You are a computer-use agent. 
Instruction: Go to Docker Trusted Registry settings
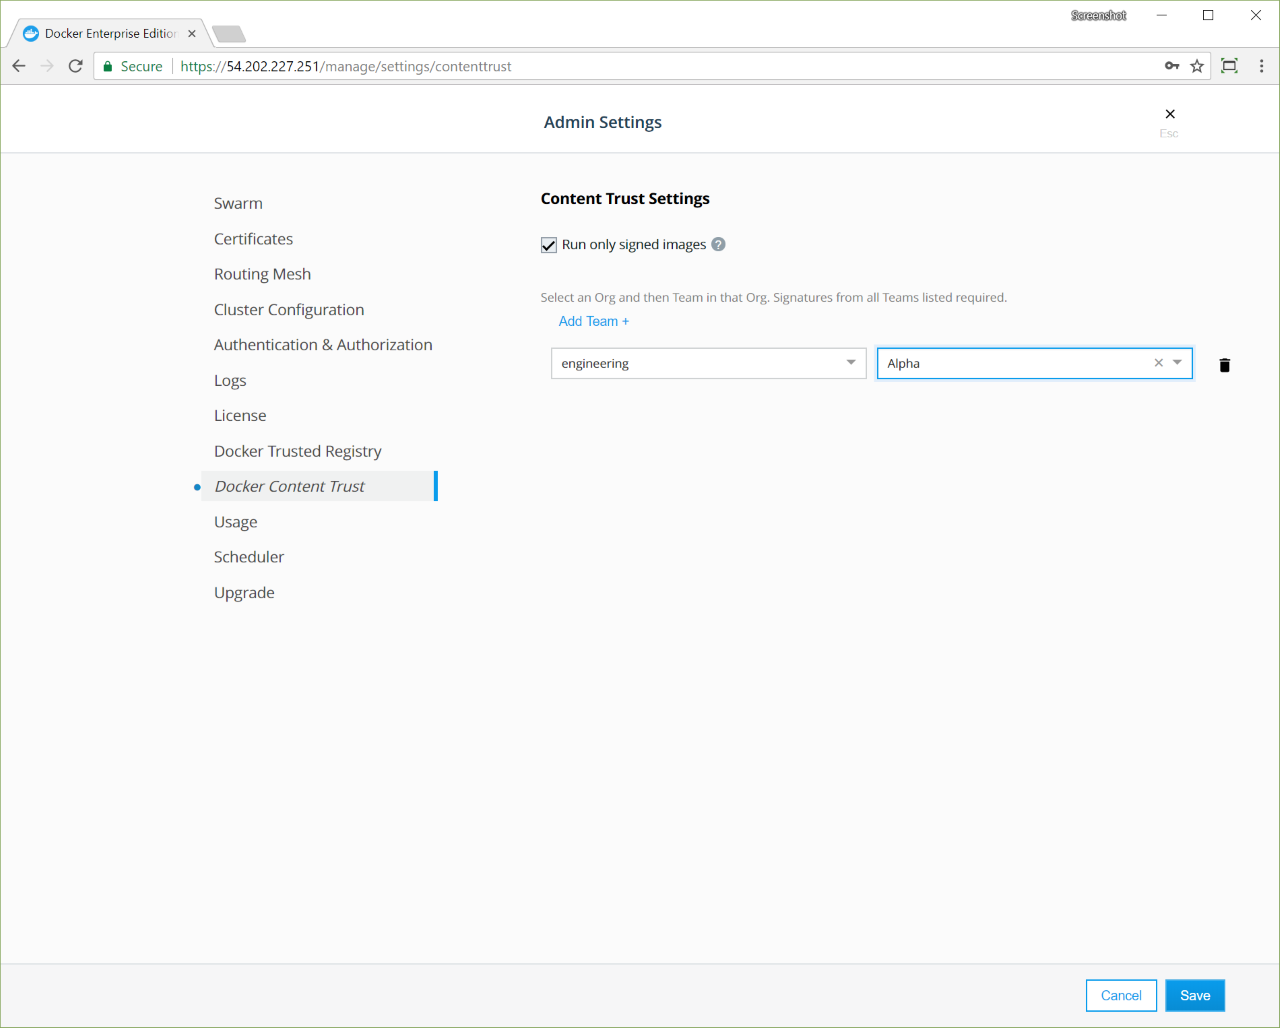click(x=297, y=451)
